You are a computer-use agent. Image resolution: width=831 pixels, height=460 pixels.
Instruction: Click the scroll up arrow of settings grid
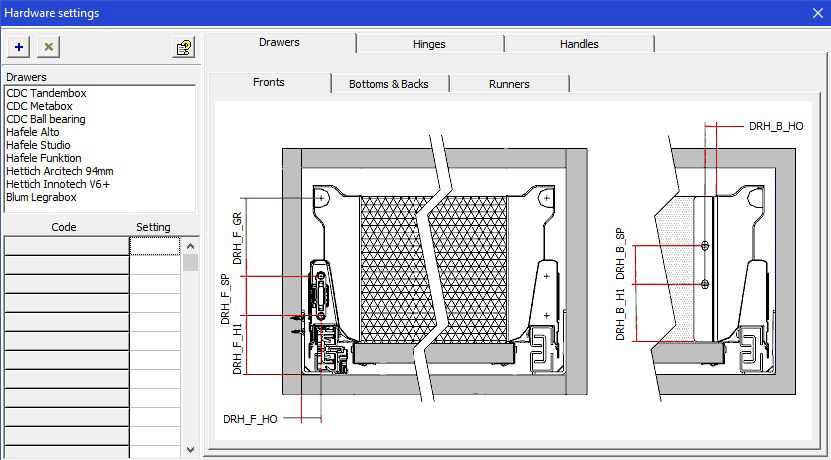coord(191,246)
